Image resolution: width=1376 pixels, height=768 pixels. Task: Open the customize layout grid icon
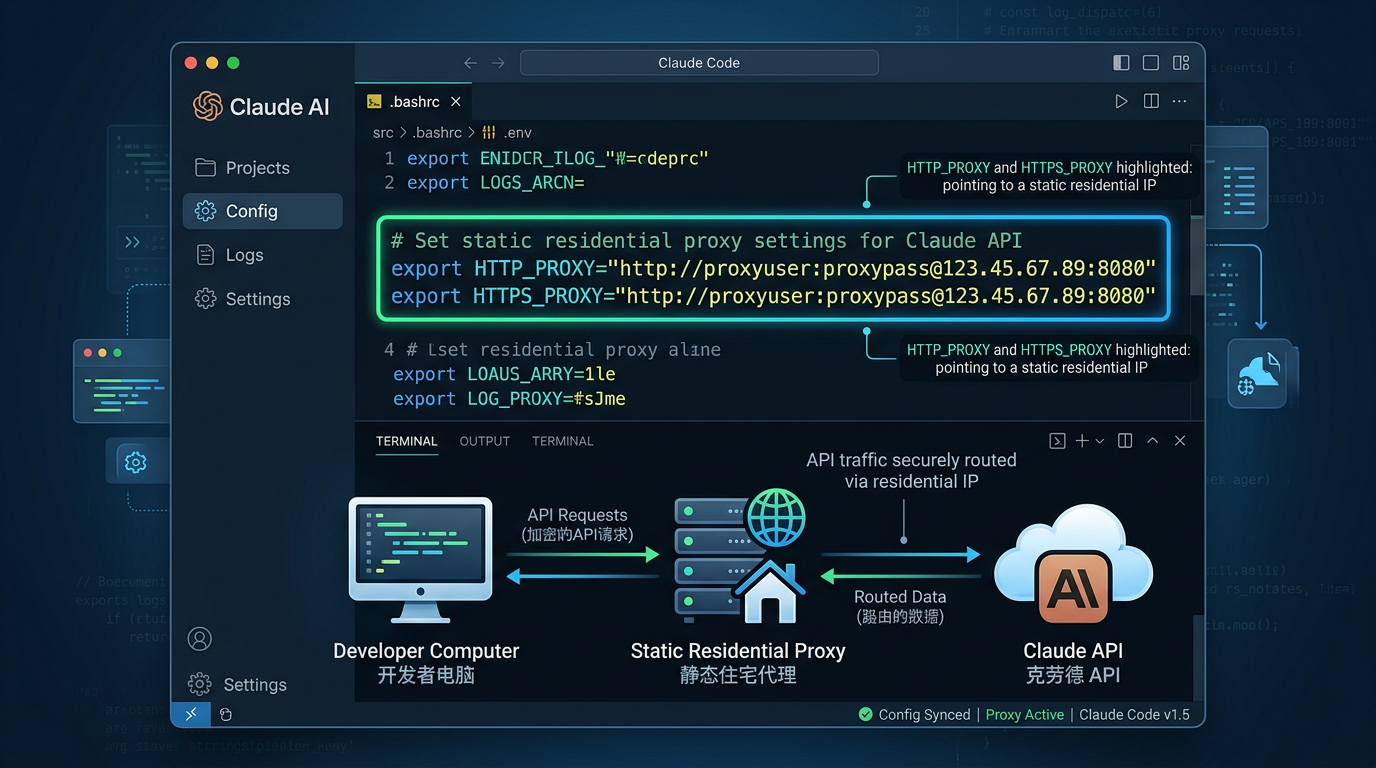click(1181, 63)
